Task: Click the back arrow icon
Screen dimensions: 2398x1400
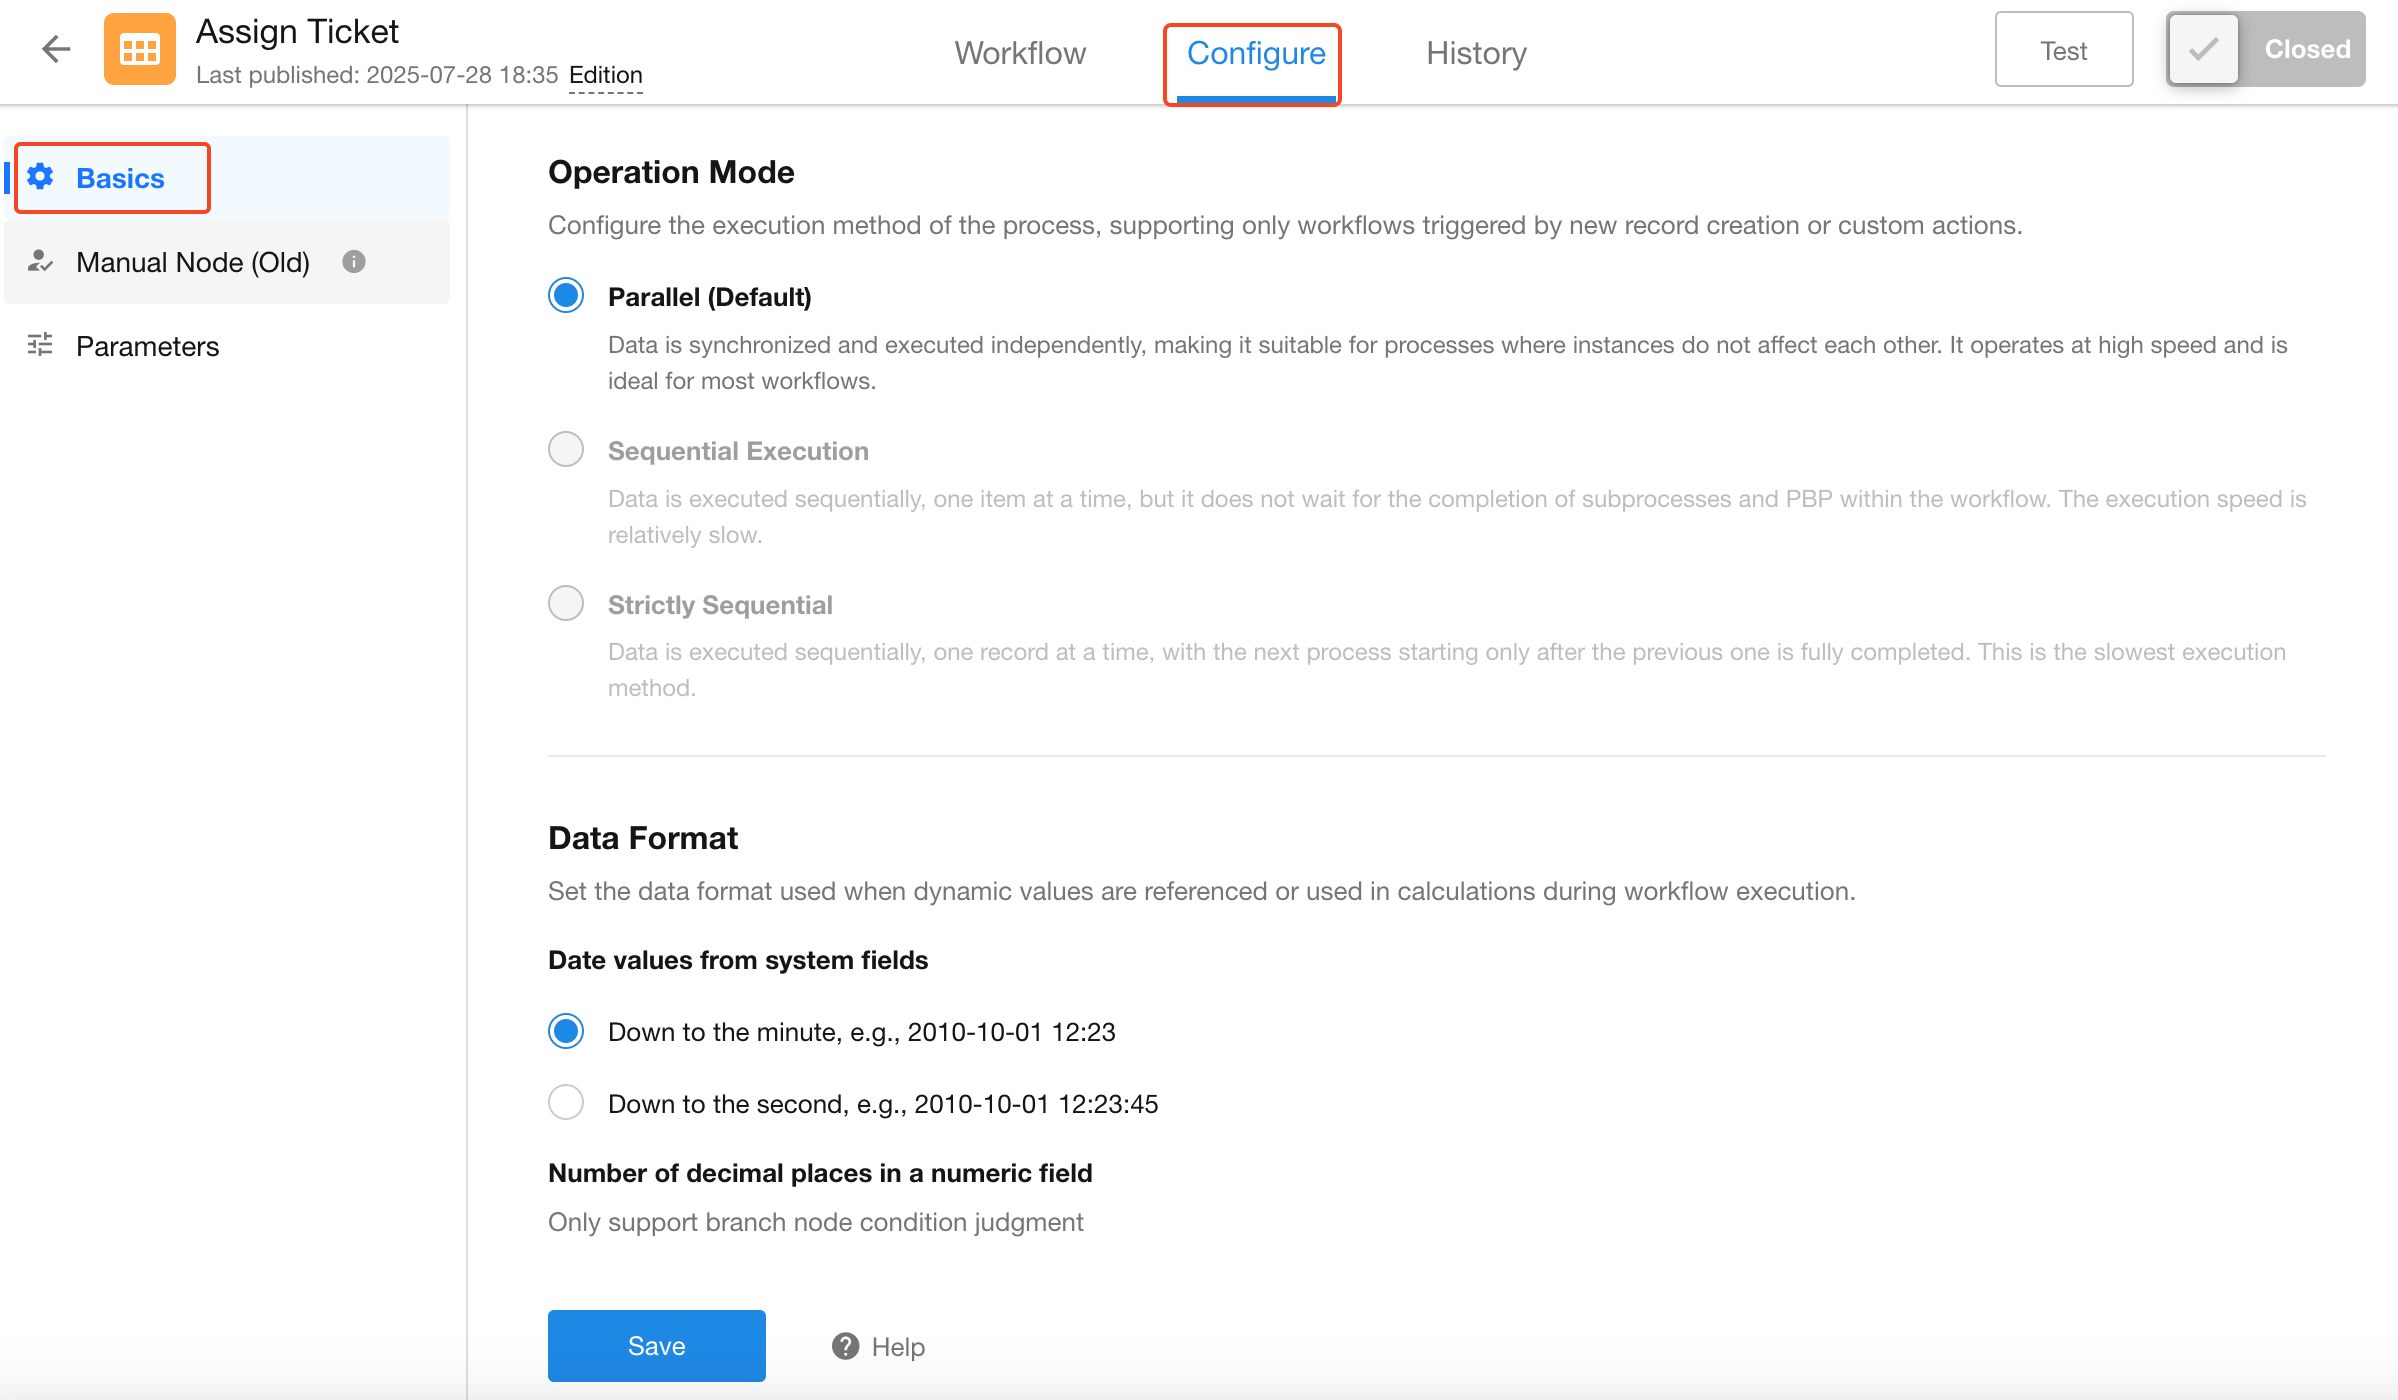Action: pos(56,49)
